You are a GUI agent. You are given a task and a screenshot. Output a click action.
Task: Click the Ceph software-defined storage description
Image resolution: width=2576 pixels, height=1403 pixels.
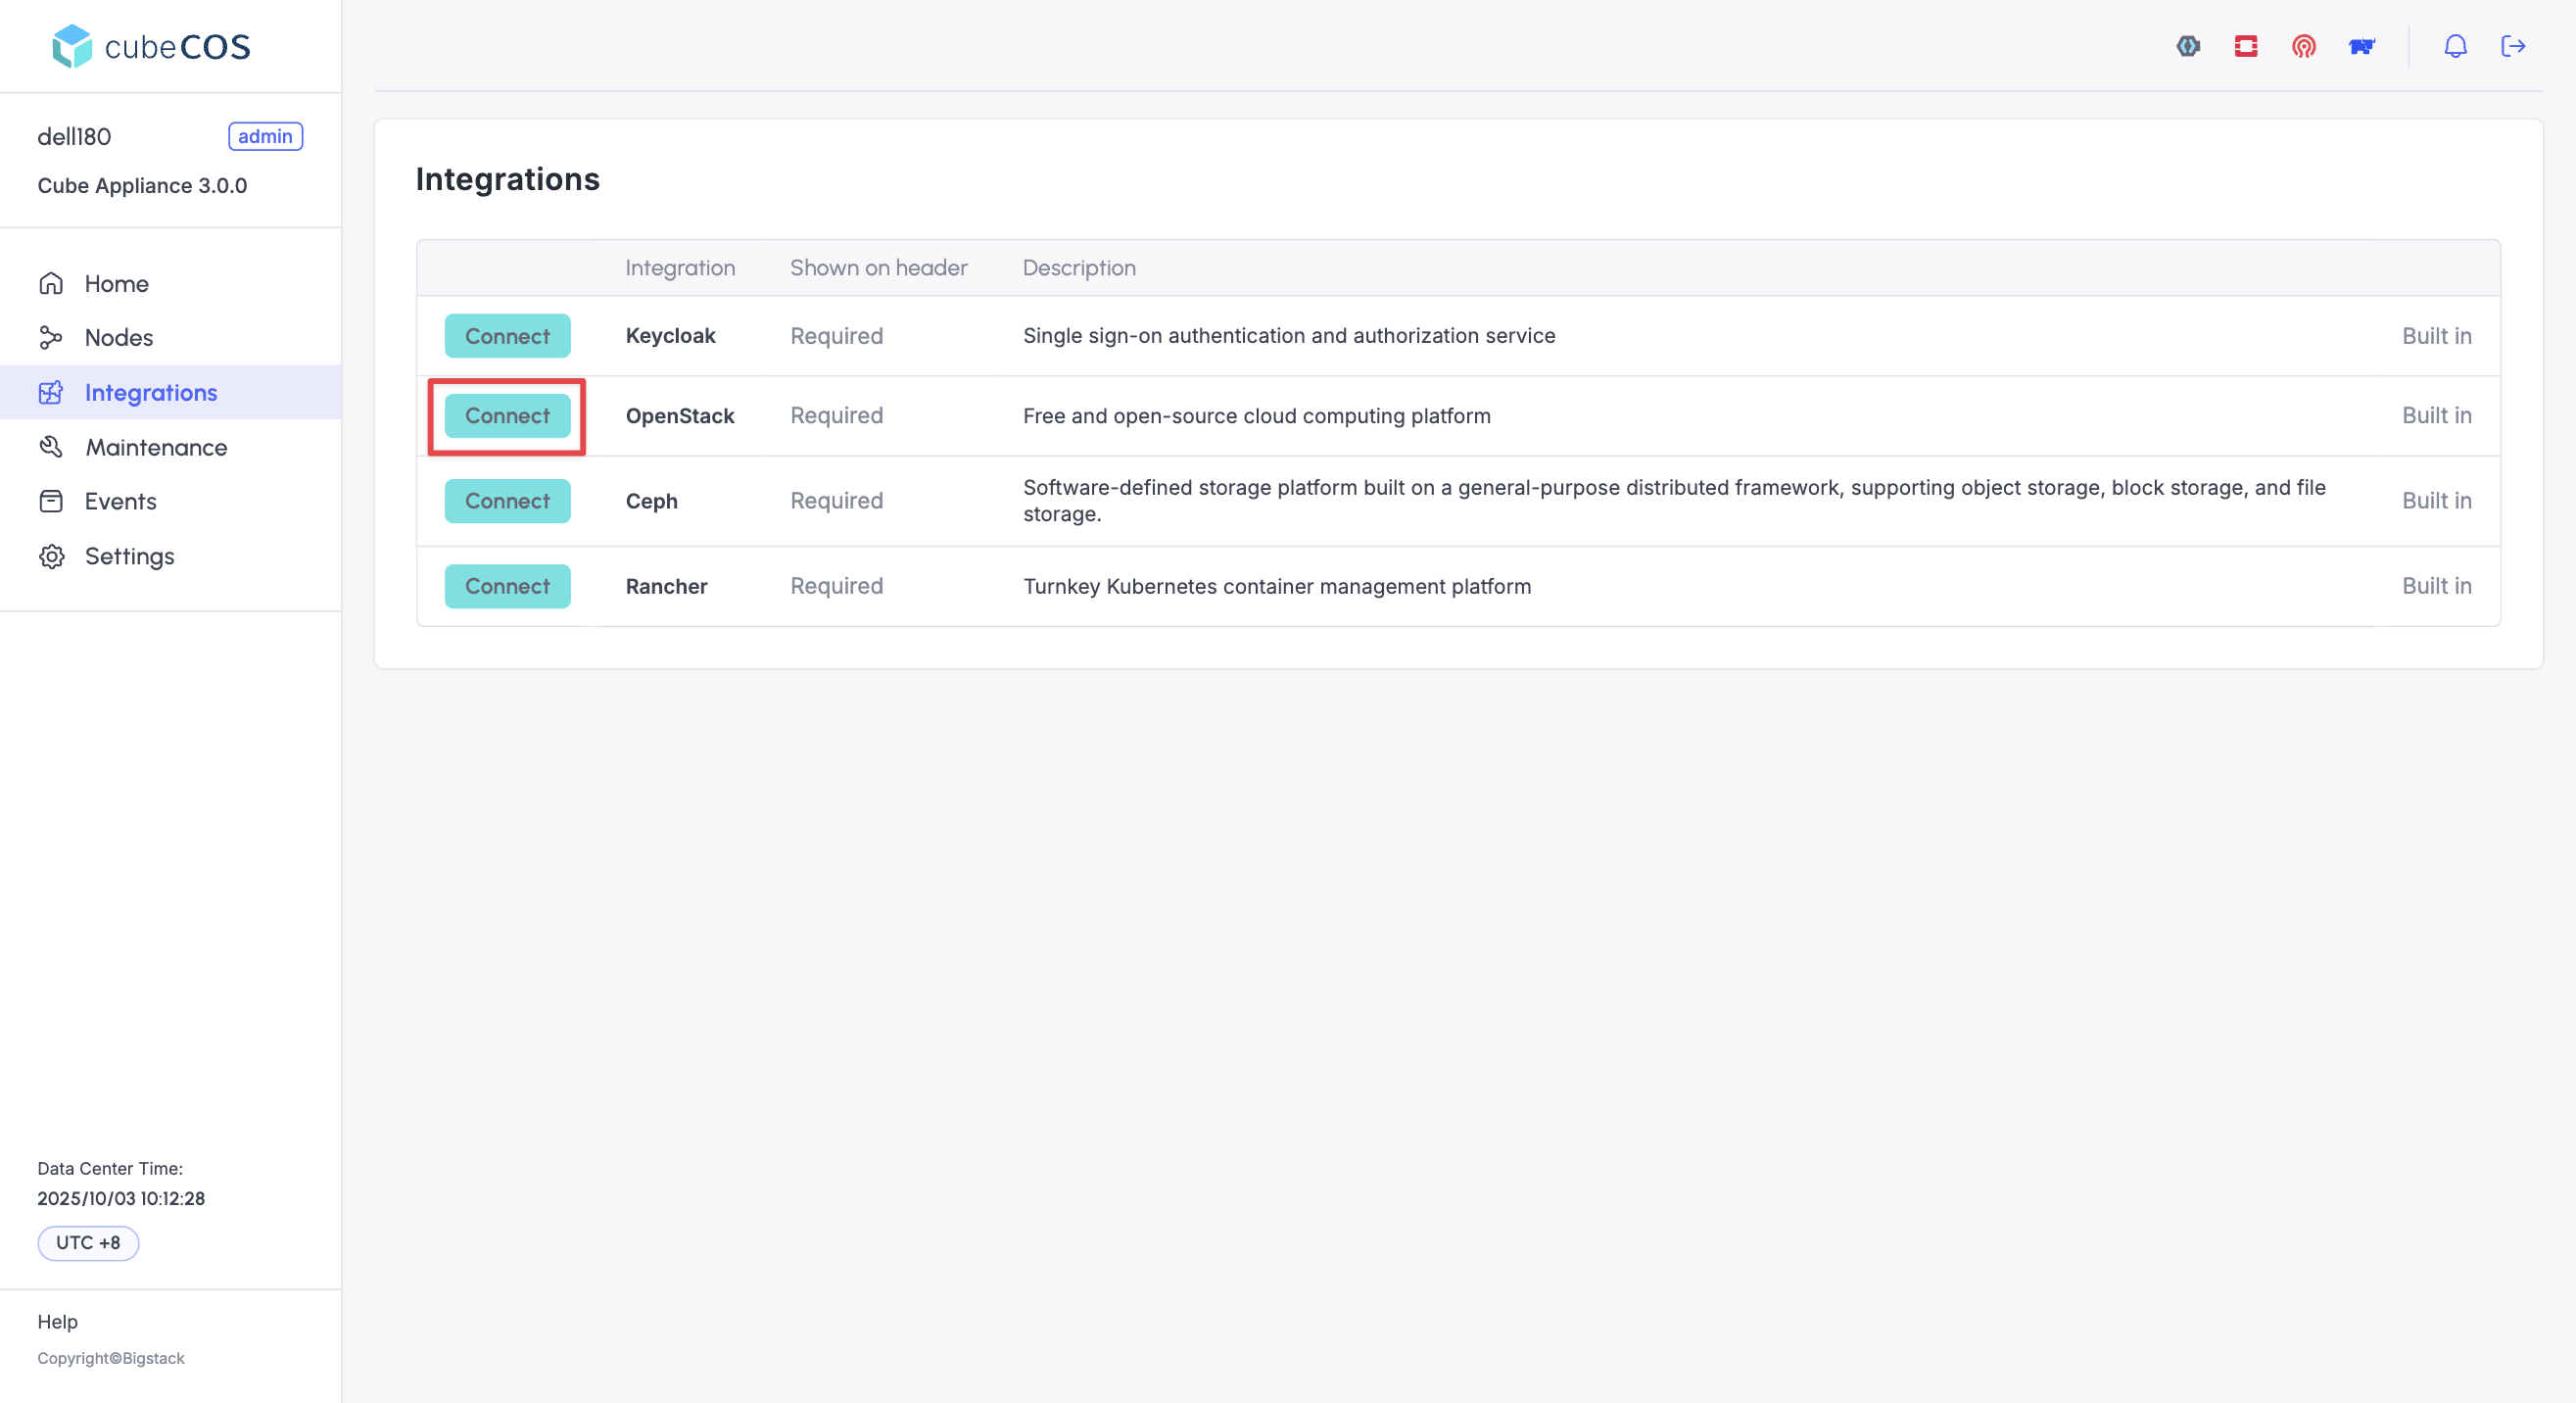click(1674, 501)
